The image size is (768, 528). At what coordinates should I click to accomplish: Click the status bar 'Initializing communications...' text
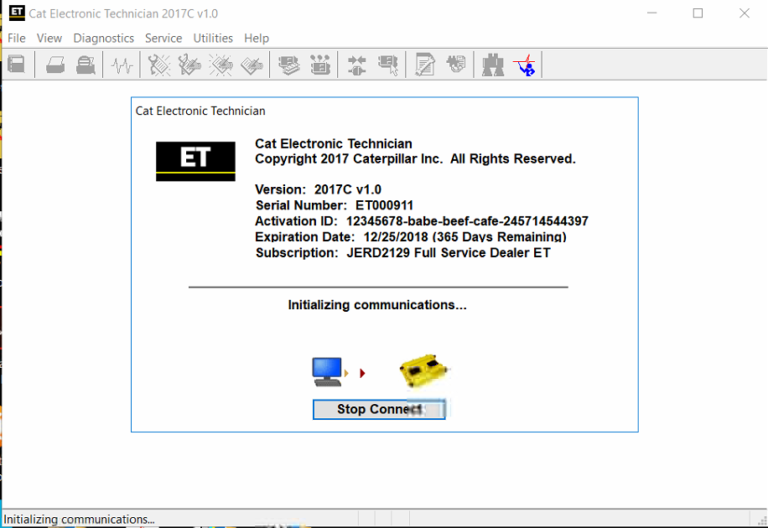pos(79,519)
